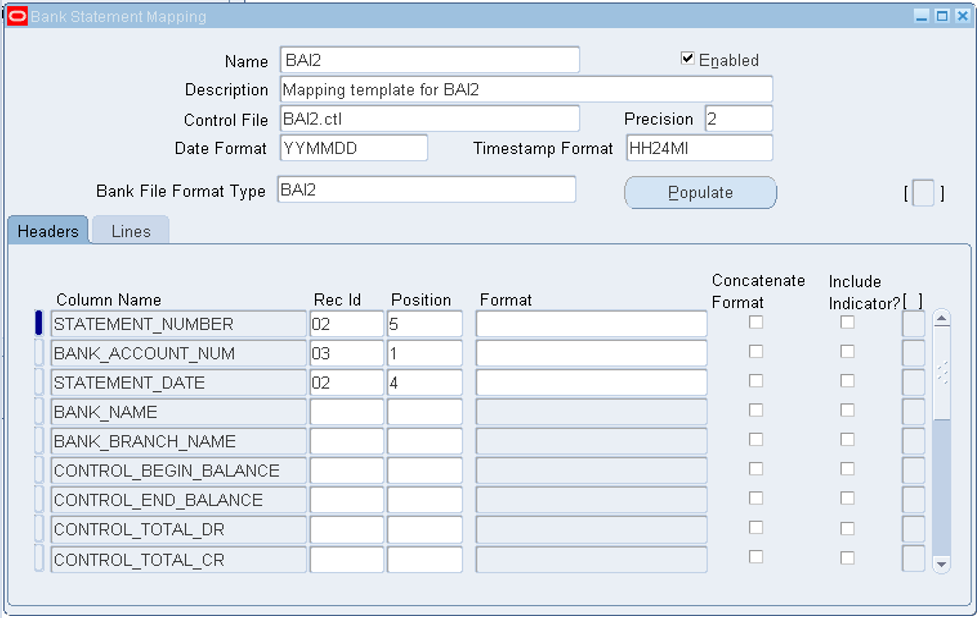Select the Headers tab
The height and width of the screenshot is (618, 980).
(x=47, y=229)
